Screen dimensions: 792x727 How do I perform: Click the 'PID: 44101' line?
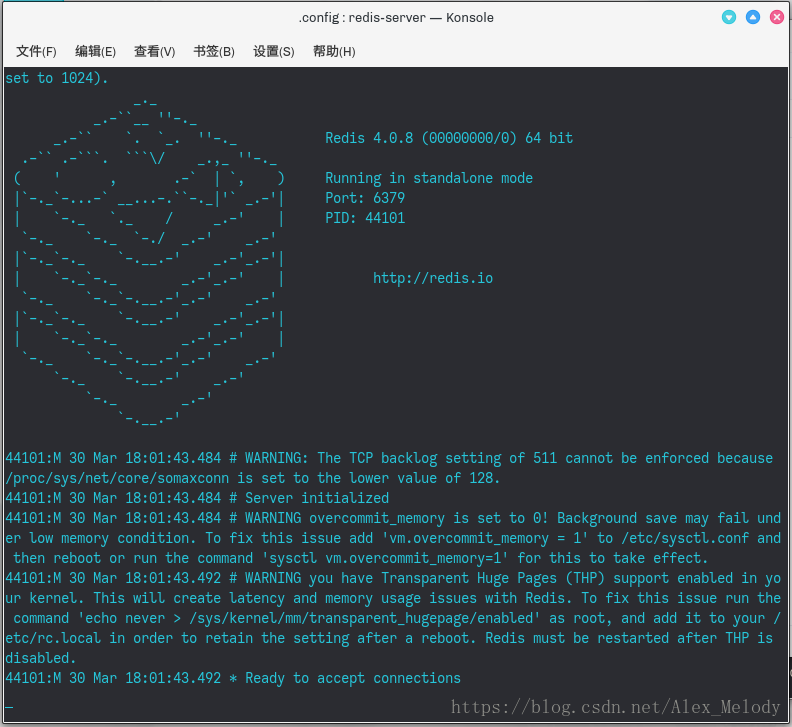(x=365, y=218)
